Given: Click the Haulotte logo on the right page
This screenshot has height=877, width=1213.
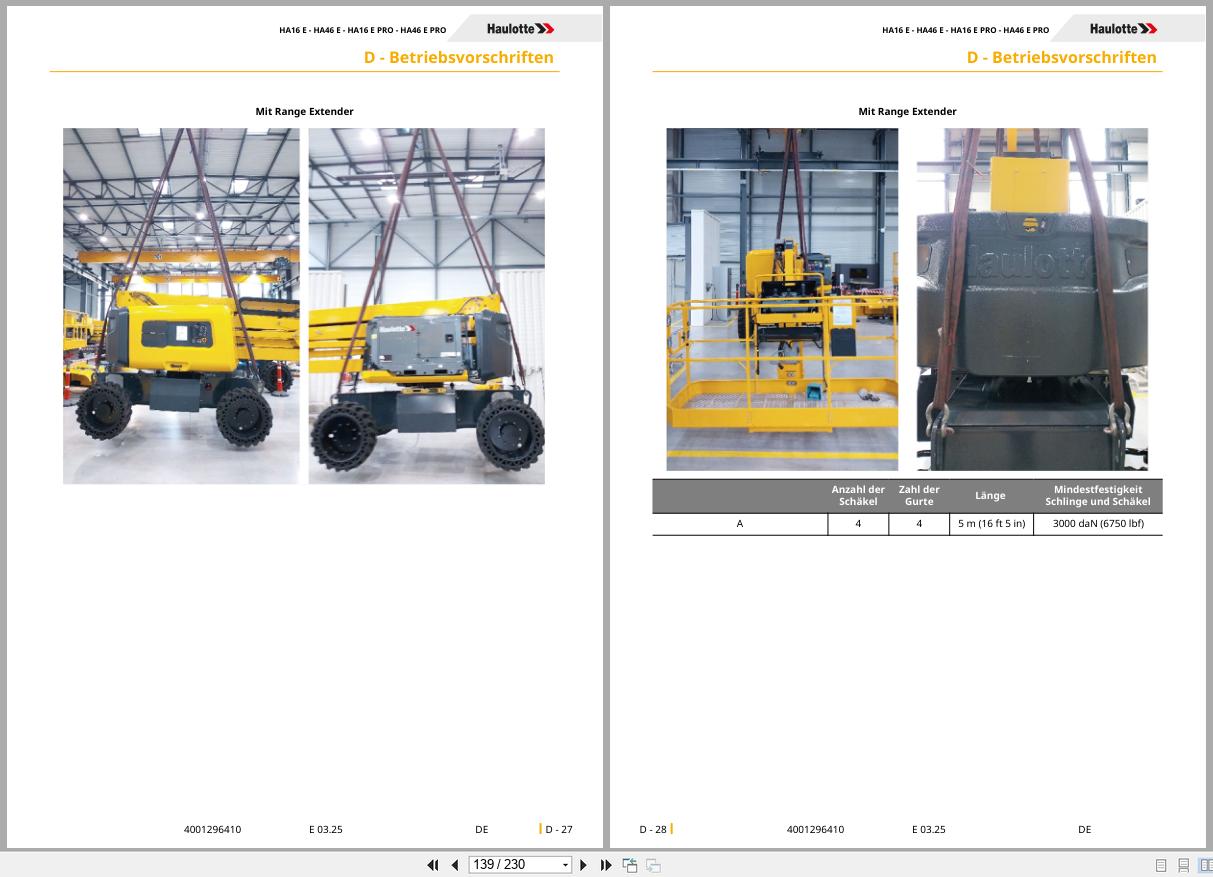Looking at the screenshot, I should pyautogui.click(x=1123, y=29).
